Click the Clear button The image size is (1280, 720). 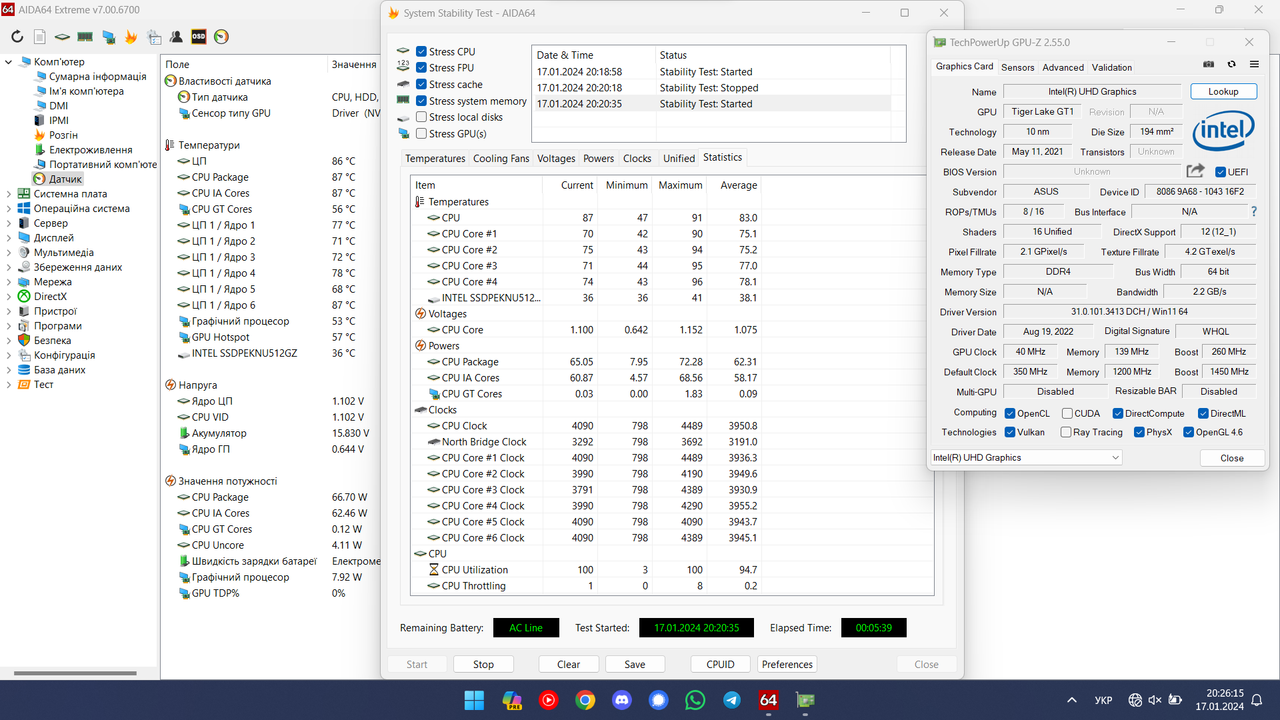(x=568, y=664)
